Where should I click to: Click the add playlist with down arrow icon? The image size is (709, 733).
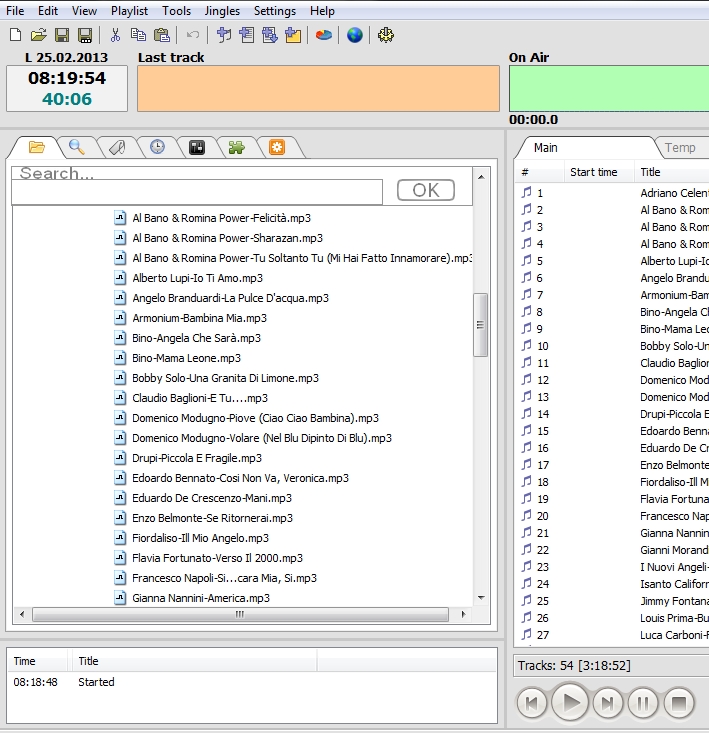point(270,35)
